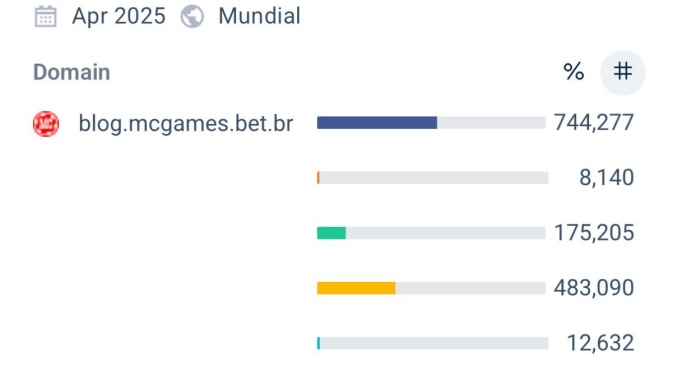
Task: Open the Apr 2025 date selector
Action: tap(119, 16)
